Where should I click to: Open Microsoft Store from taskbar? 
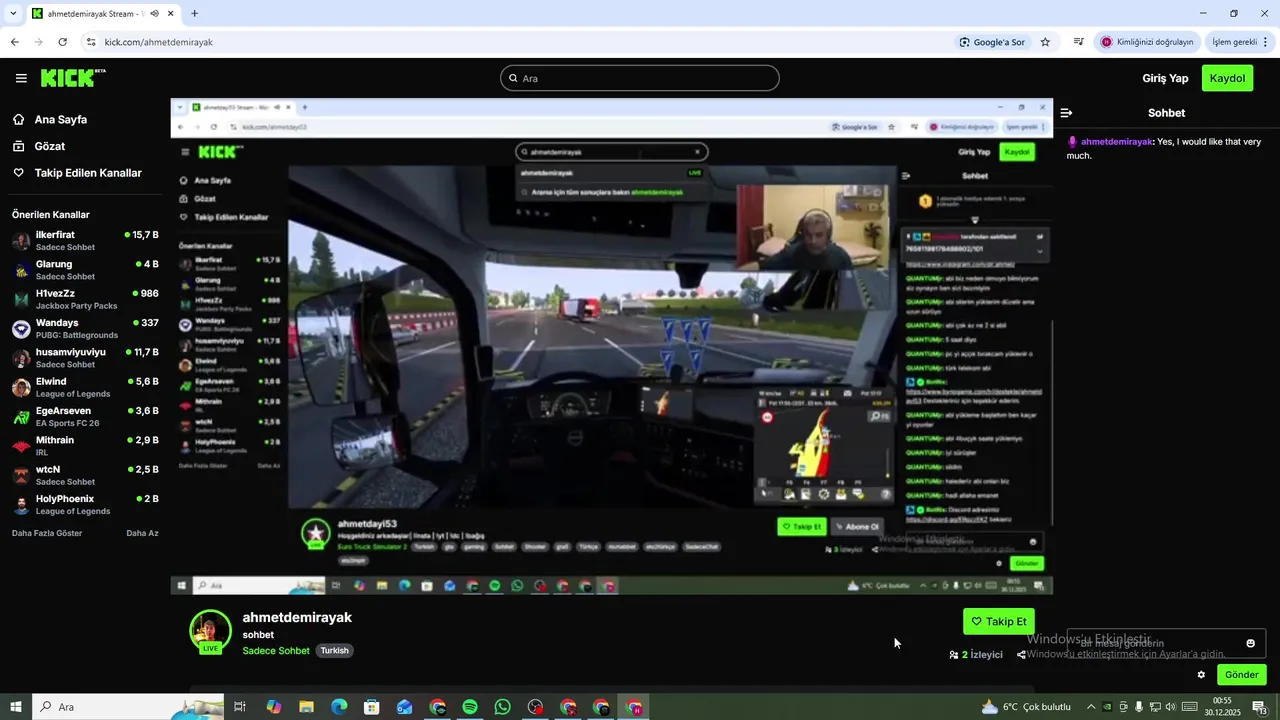point(371,707)
